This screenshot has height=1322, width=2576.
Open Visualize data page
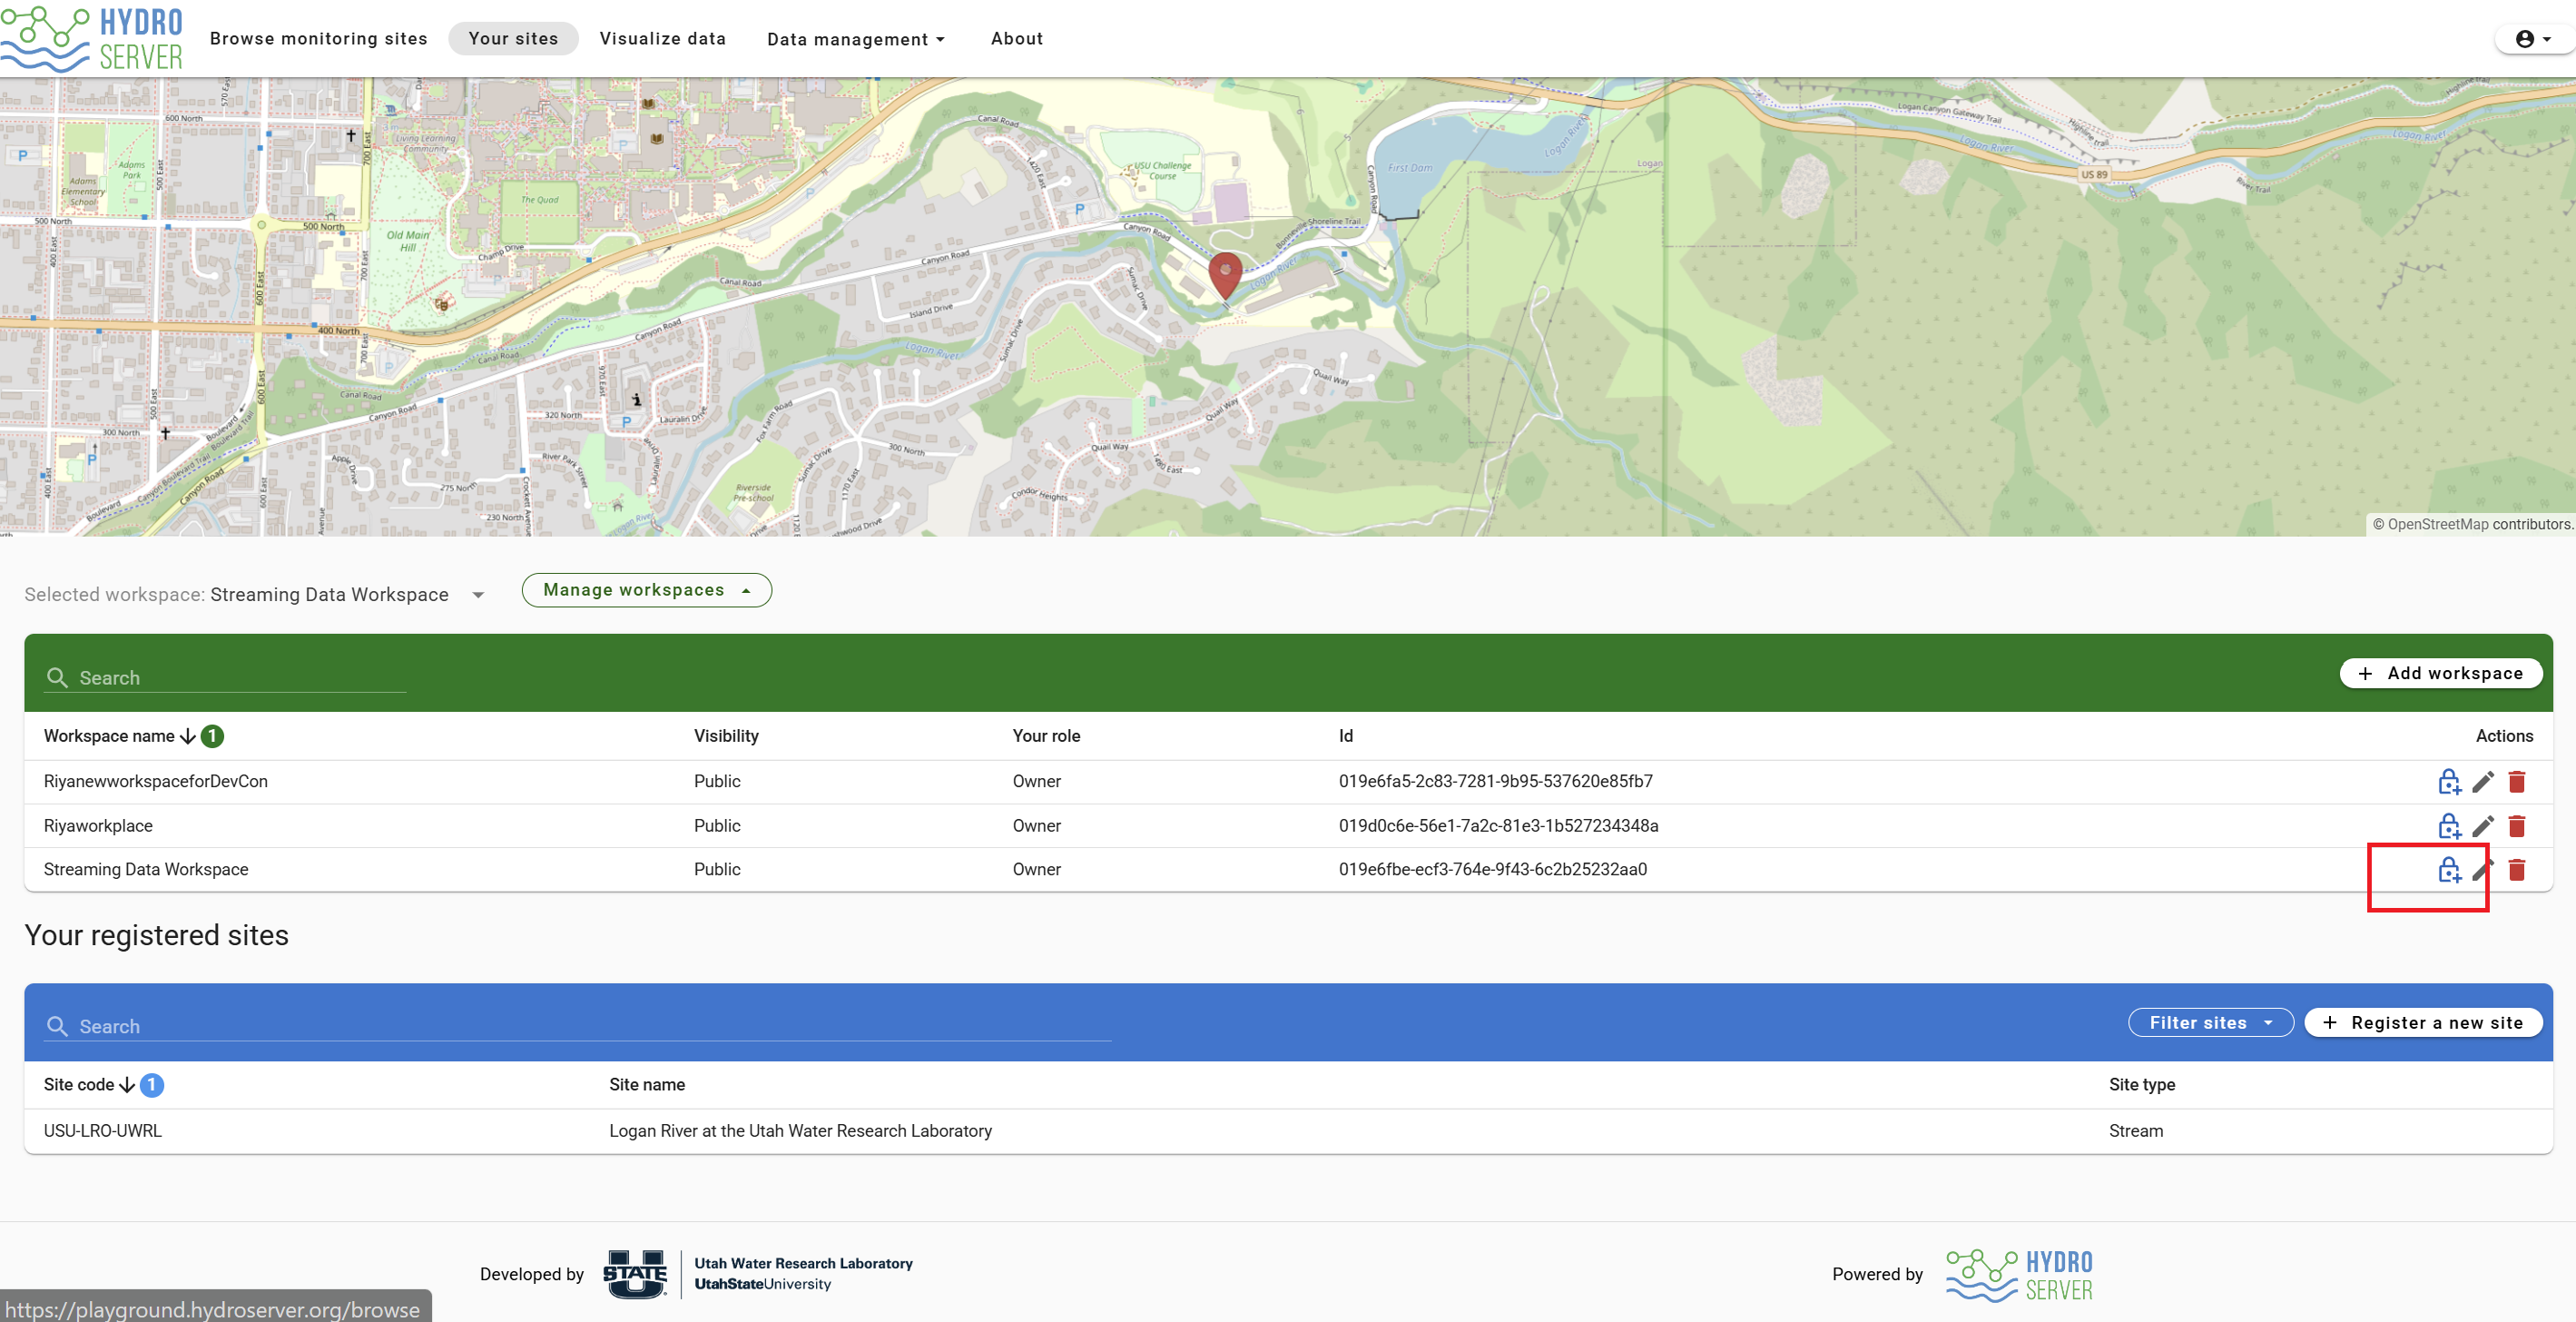coord(662,39)
